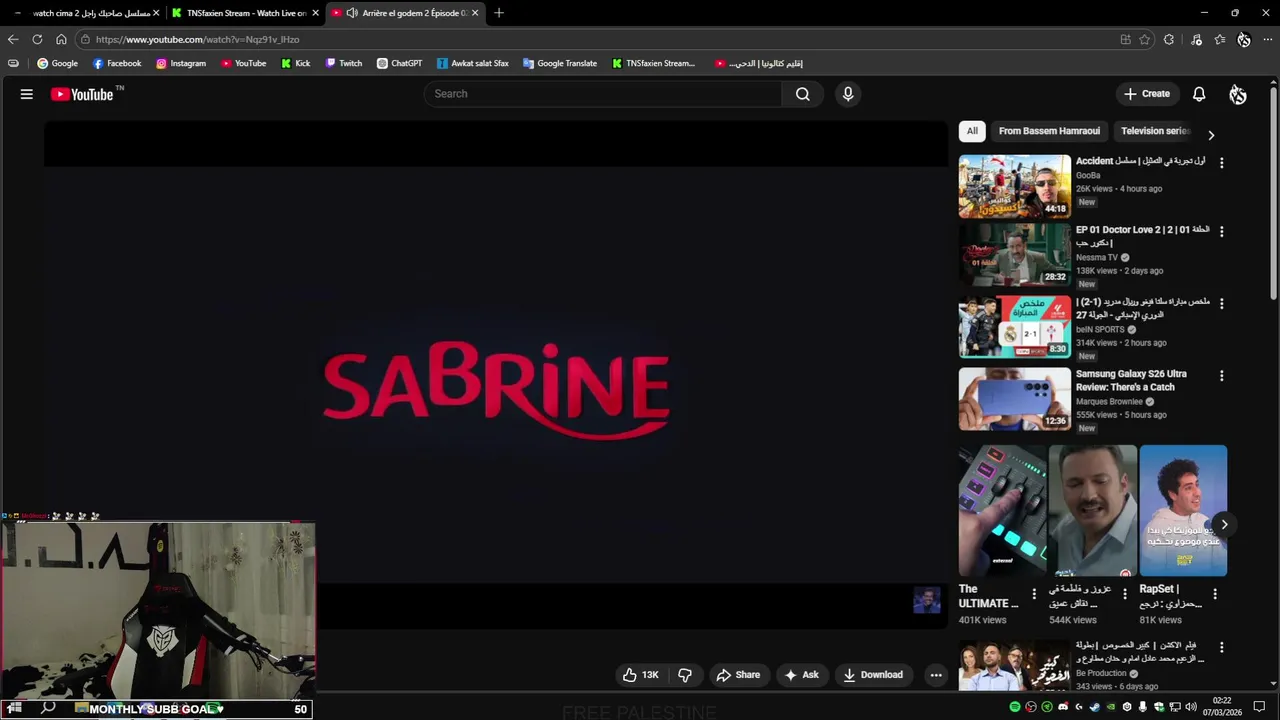Image resolution: width=1280 pixels, height=720 pixels.
Task: Open browser settings and more ellipsis
Action: [x=1268, y=39]
